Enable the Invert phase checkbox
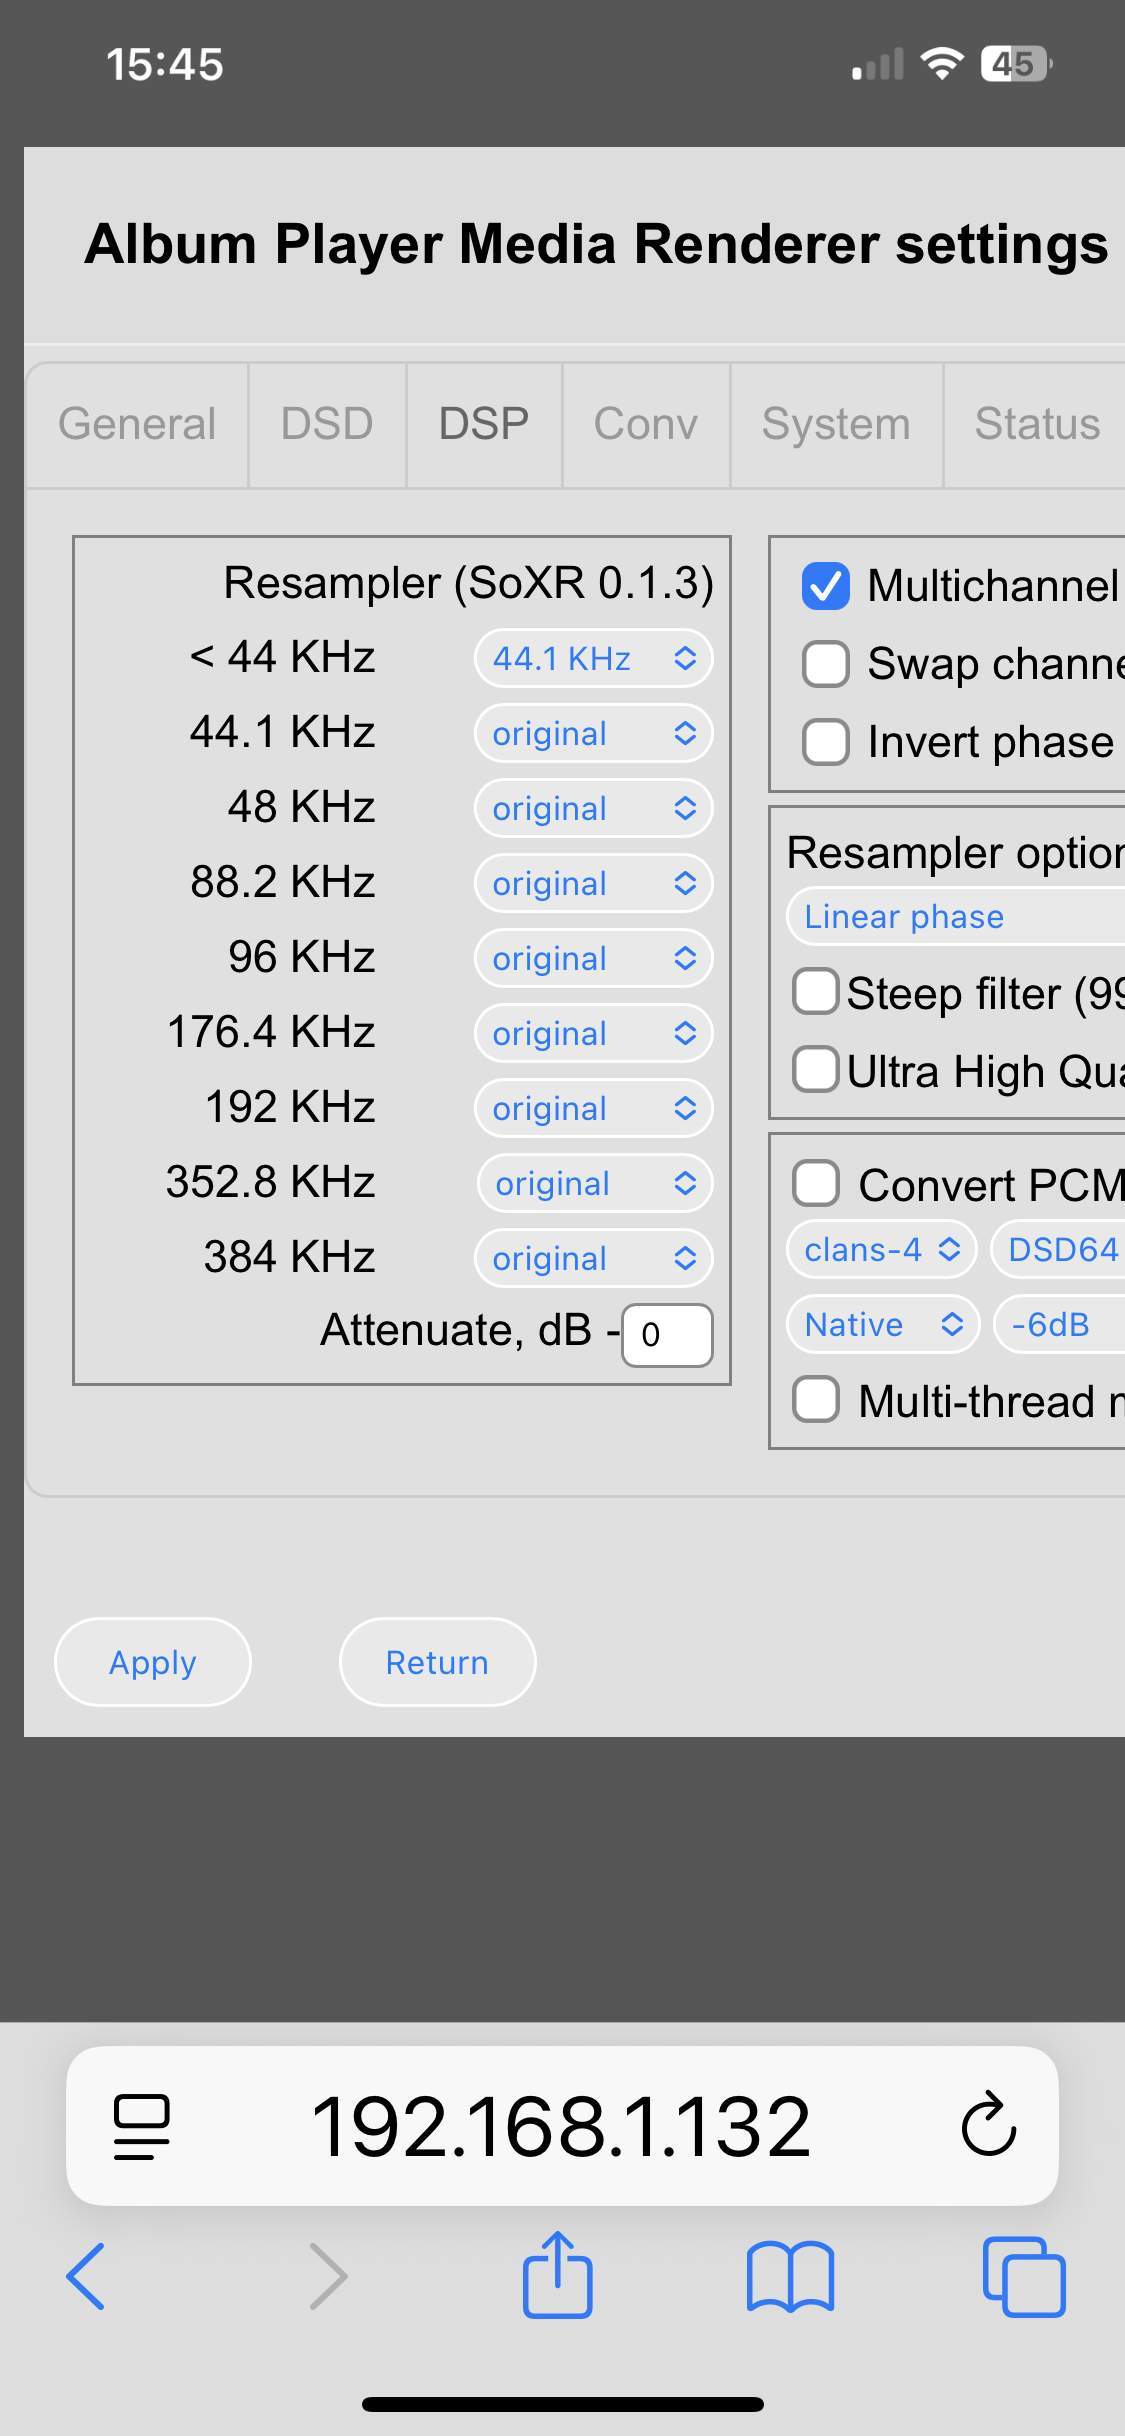The height and width of the screenshot is (2436, 1125). click(826, 742)
